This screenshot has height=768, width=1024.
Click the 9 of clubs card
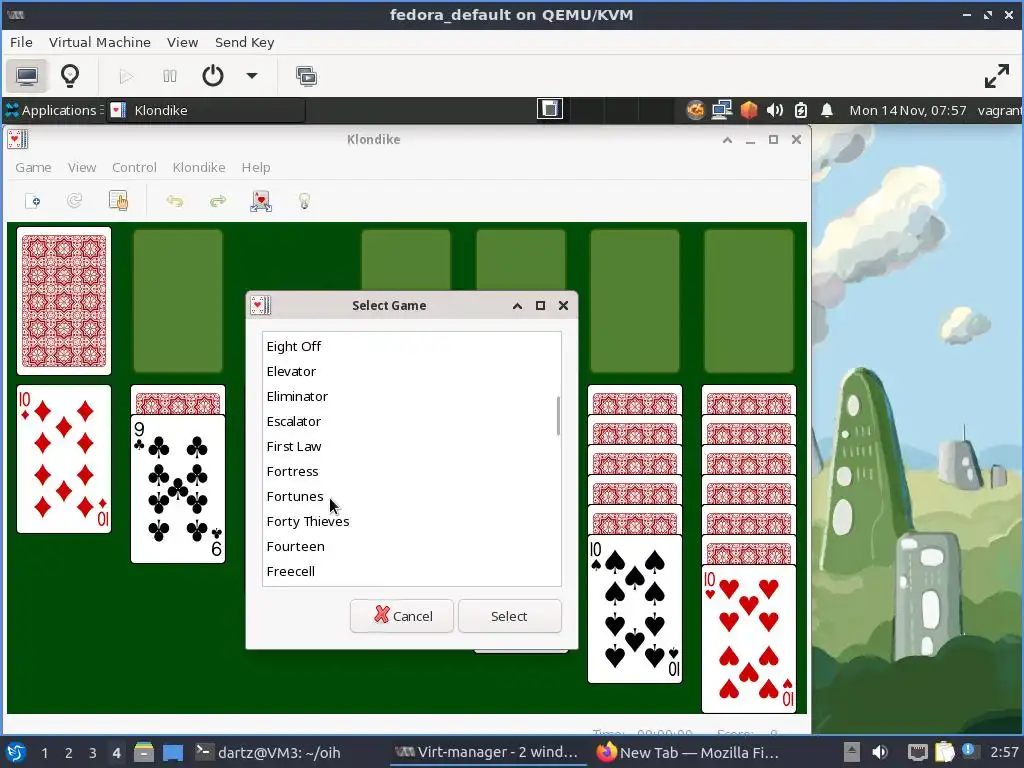[x=178, y=488]
